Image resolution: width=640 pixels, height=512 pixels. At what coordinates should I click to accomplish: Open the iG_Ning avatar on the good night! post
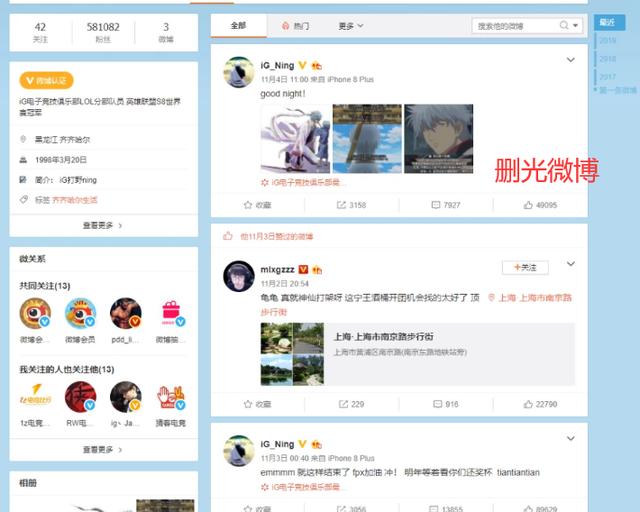coord(239,72)
